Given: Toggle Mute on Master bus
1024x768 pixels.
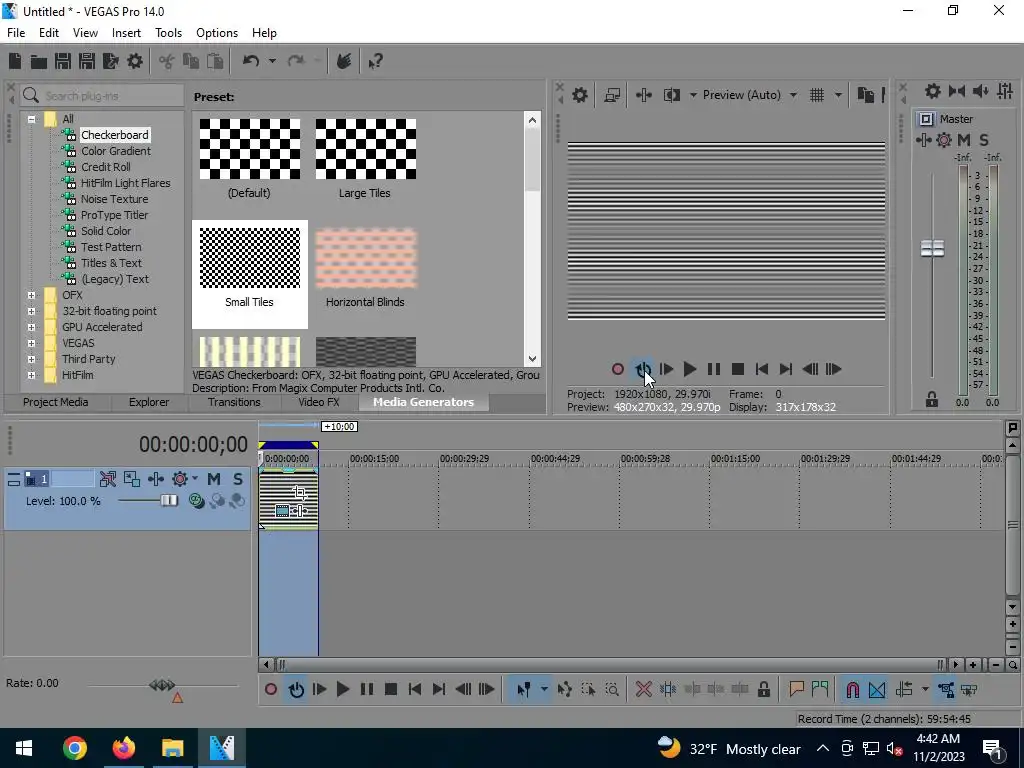Looking at the screenshot, I should pos(964,140).
